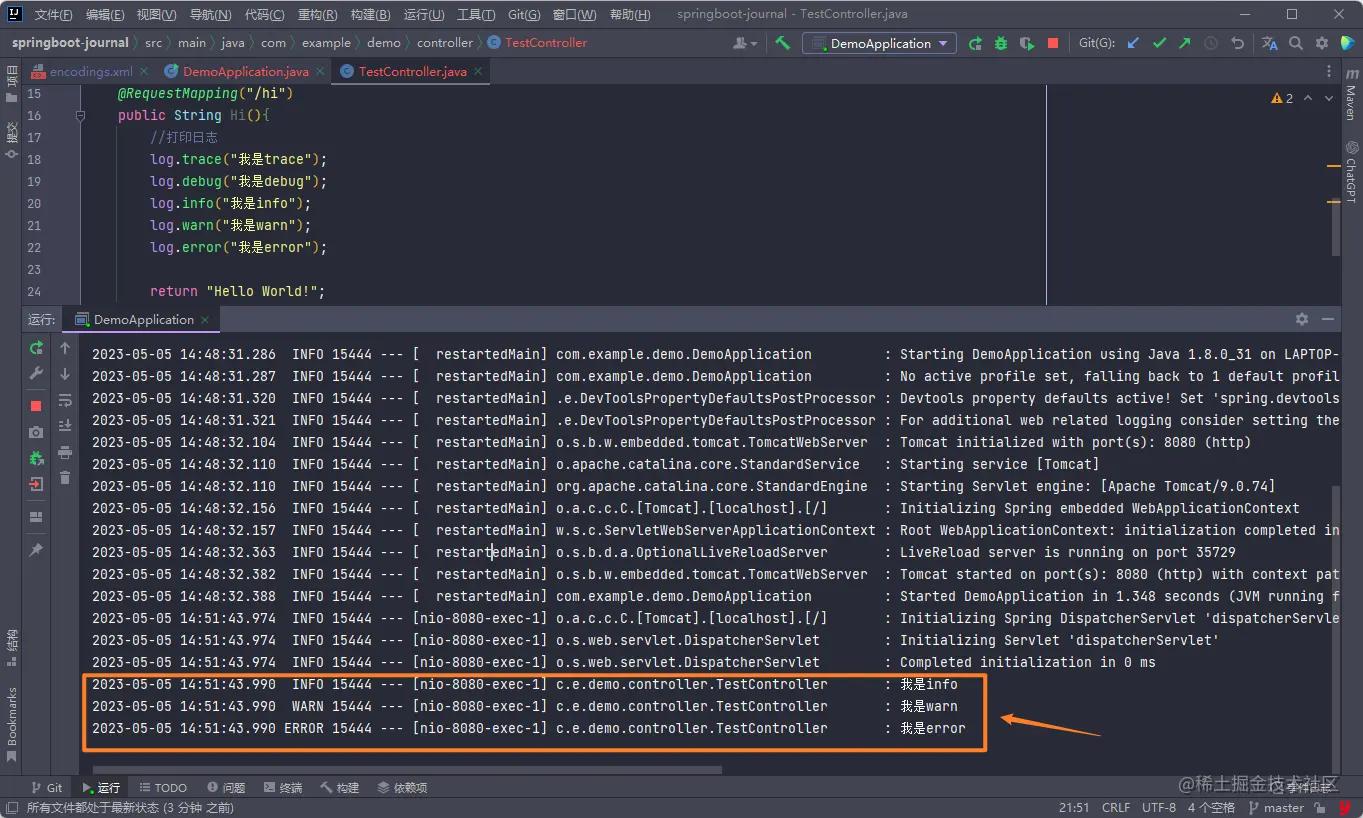Clear console output with trash icon
This screenshot has width=1363, height=818.
[x=65, y=478]
